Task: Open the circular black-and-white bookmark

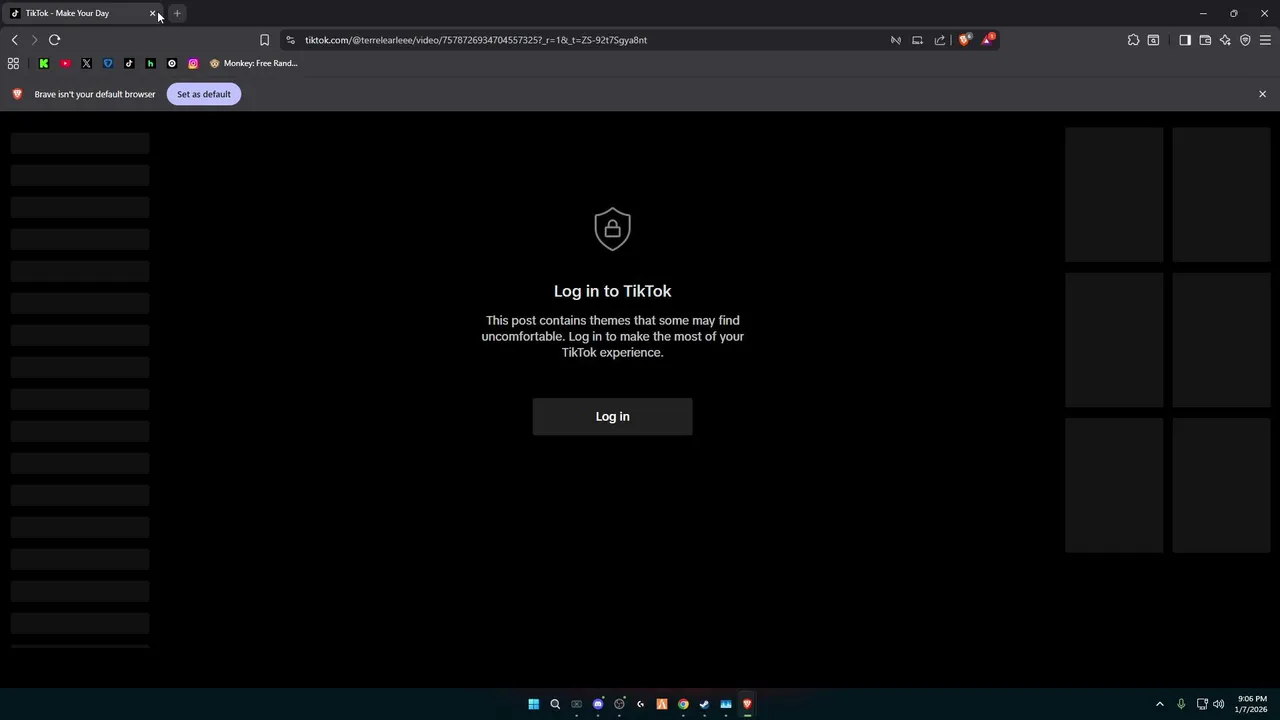Action: coord(172,63)
